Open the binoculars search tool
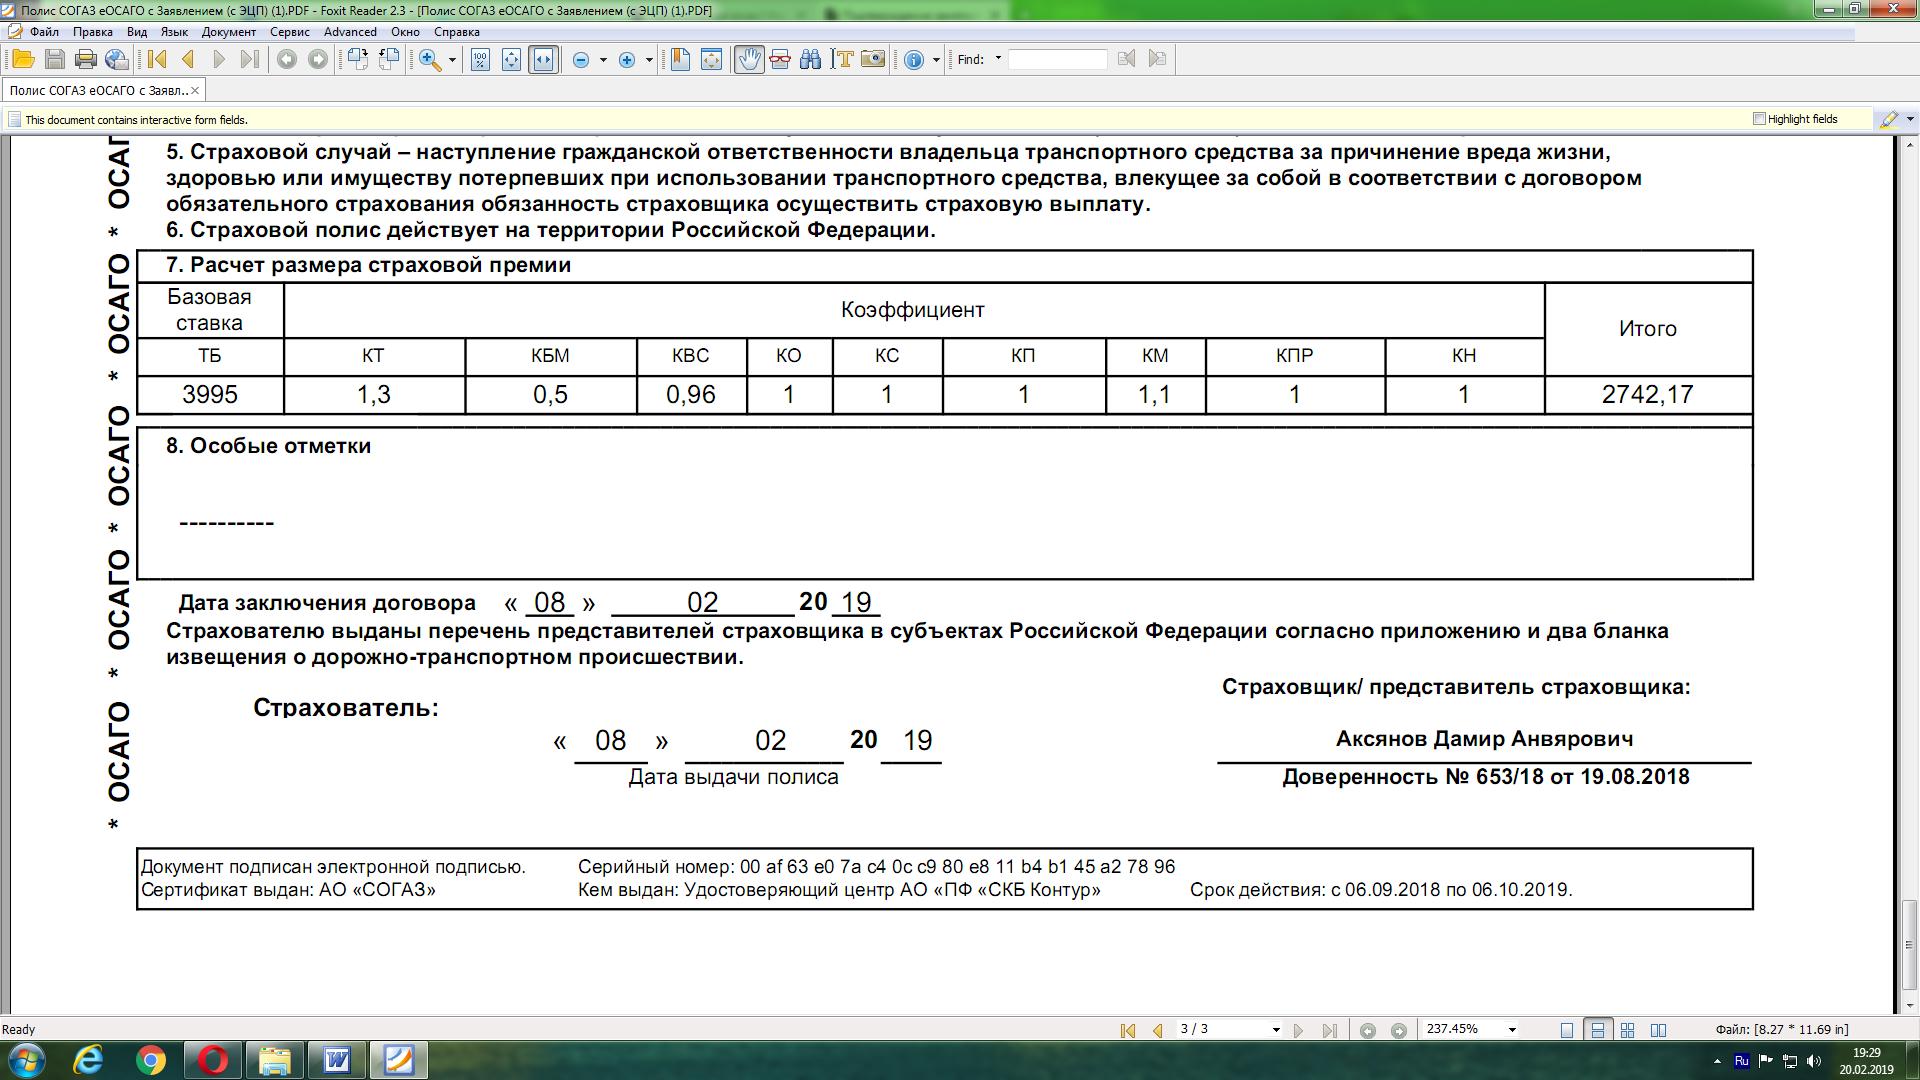This screenshot has height=1080, width=1920. tap(810, 60)
